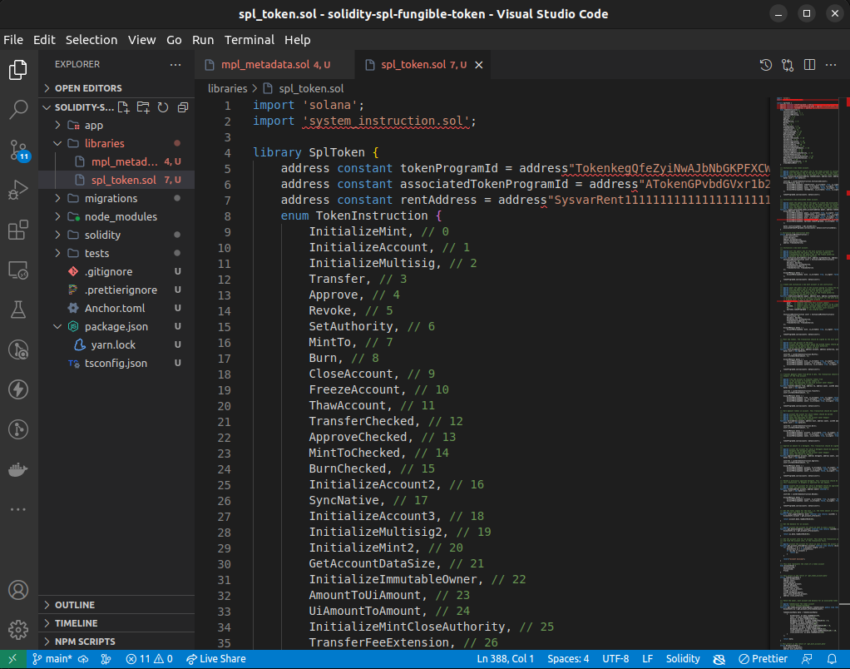Viewport: 850px width, 669px height.
Task: Toggle Prettier formatter in the status bar
Action: click(763, 658)
